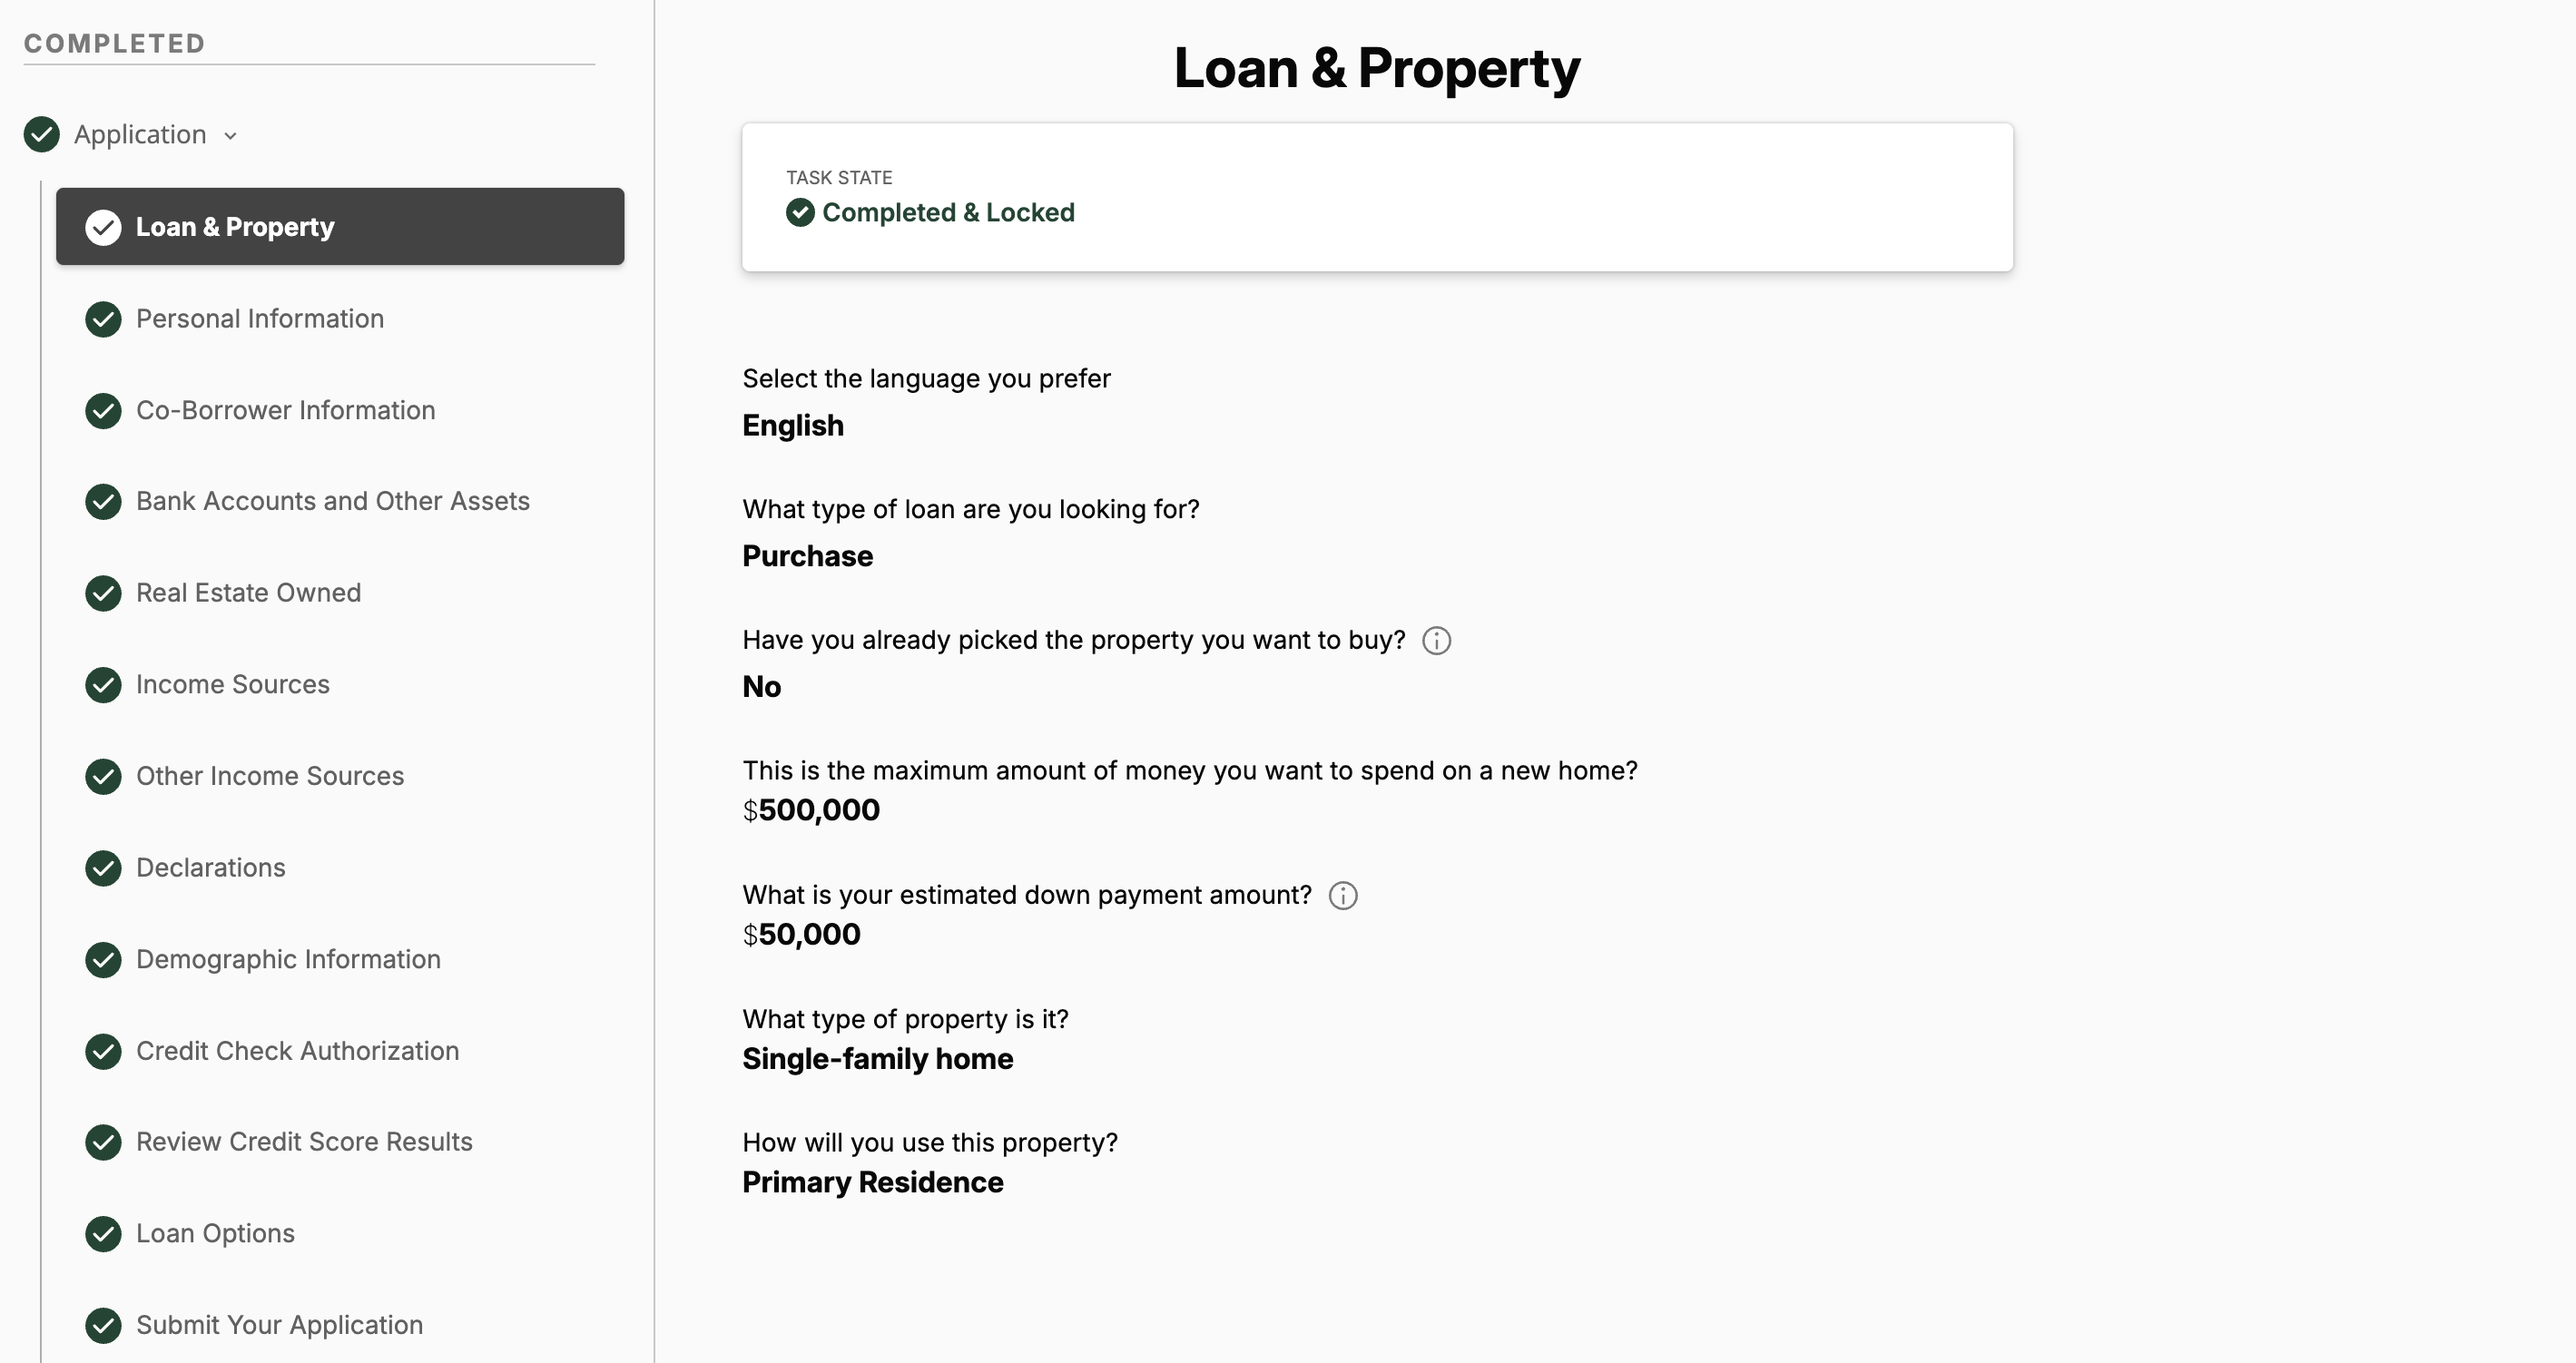2576x1363 pixels.
Task: Click the info icon next to down payment question
Action: point(1342,896)
